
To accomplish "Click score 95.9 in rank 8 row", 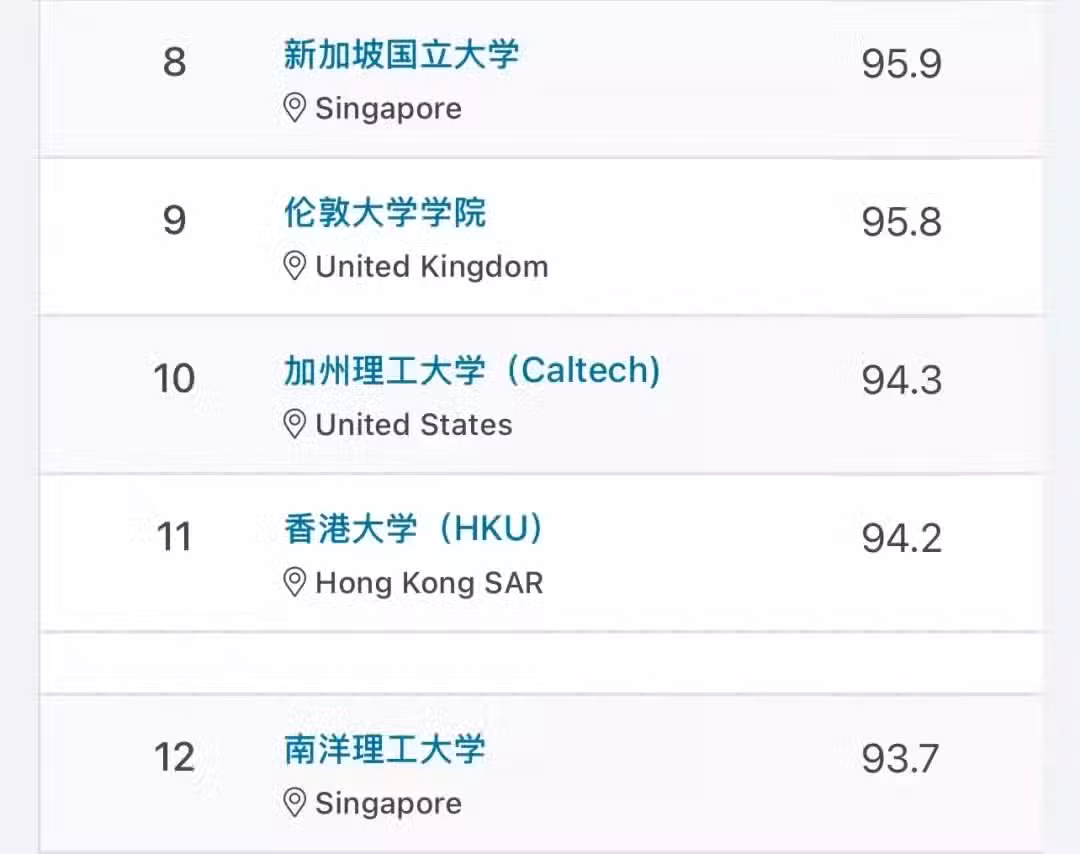I will (x=902, y=64).
